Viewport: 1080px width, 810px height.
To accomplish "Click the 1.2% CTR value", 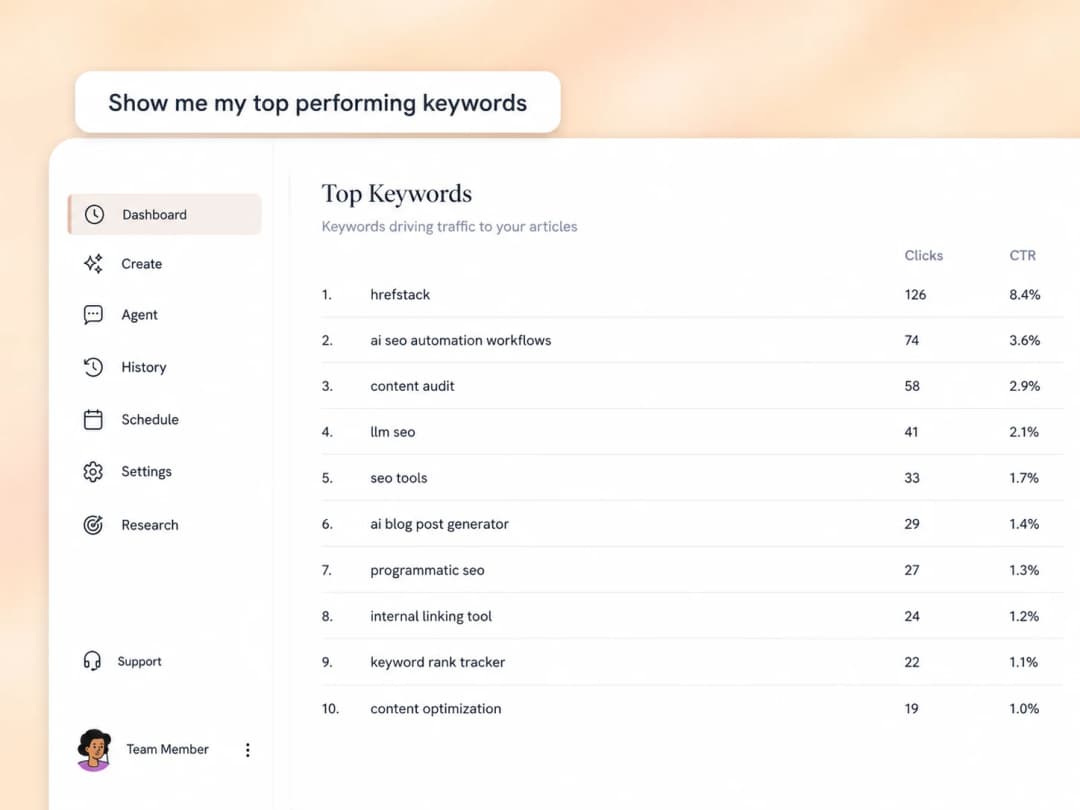I will (x=1024, y=616).
